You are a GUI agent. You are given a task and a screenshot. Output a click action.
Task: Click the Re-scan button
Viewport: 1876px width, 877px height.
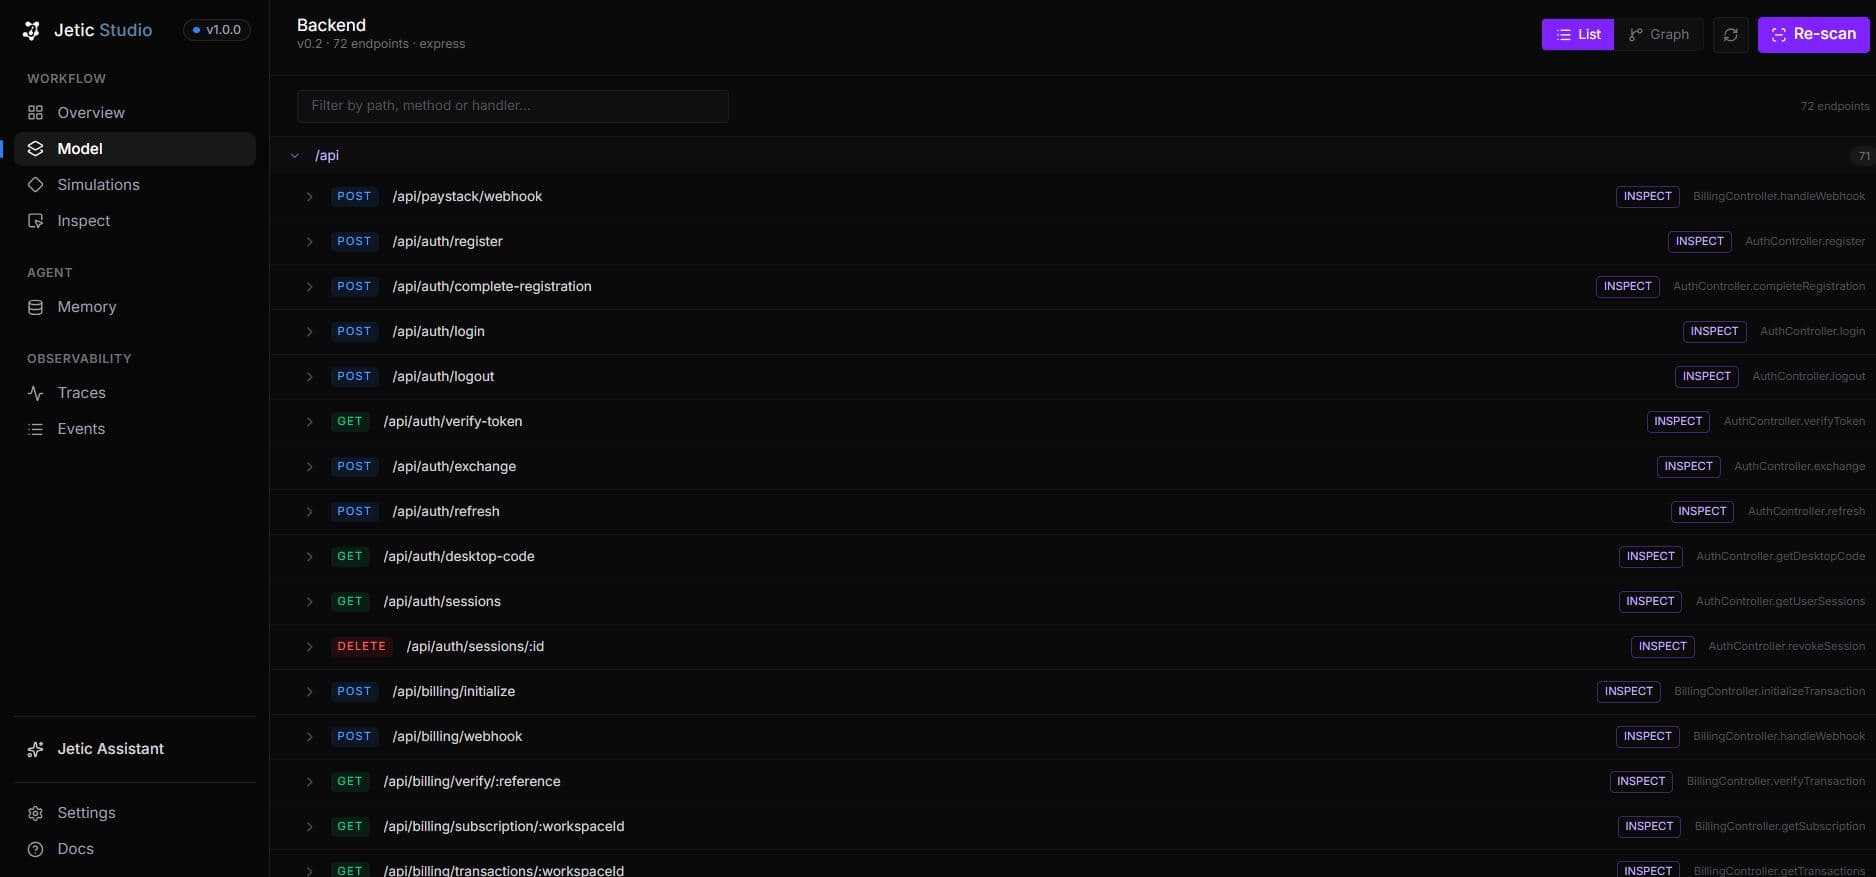(x=1813, y=34)
